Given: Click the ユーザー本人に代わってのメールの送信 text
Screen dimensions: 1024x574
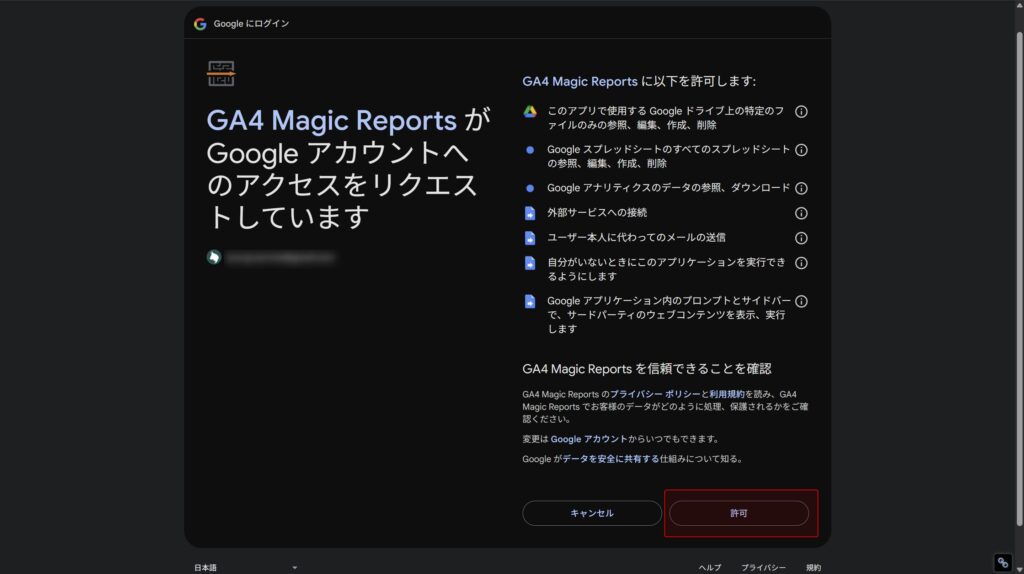Looking at the screenshot, I should [x=636, y=238].
